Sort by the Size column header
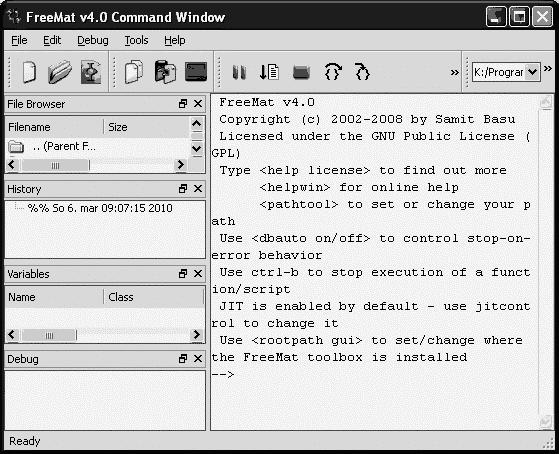Viewport: 559px width, 454px height. (147, 127)
